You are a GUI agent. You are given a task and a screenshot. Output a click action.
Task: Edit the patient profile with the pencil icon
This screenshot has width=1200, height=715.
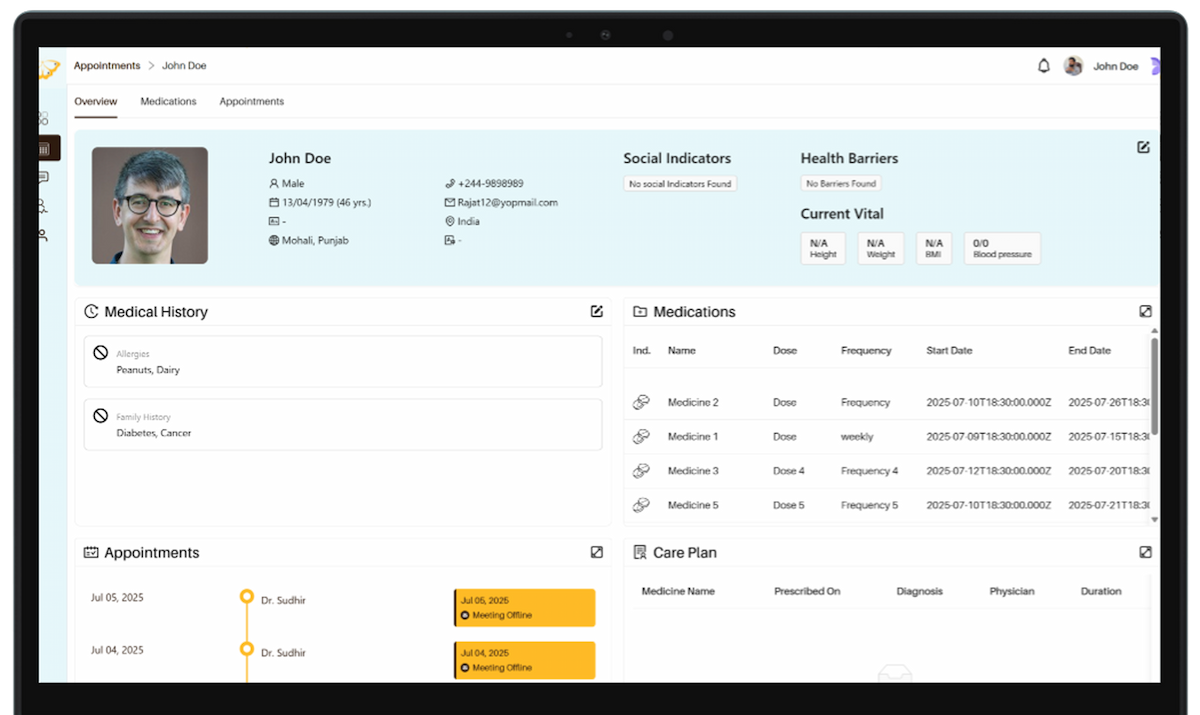[1143, 148]
